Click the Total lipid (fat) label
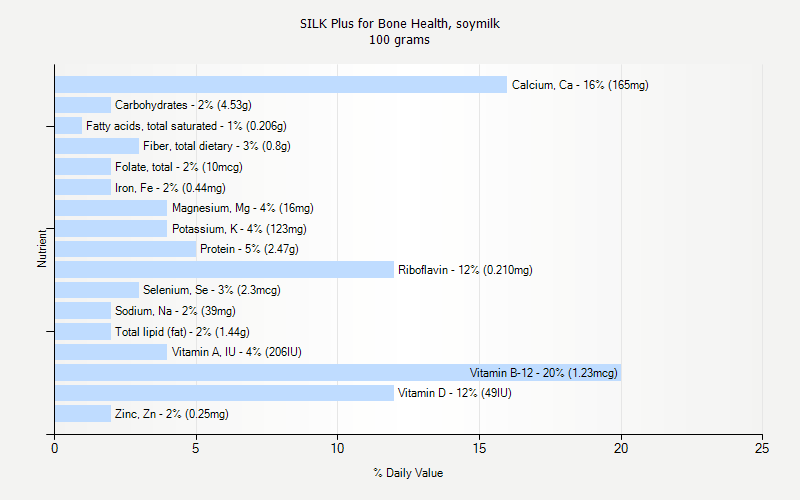This screenshot has width=800, height=500. pyautogui.click(x=182, y=332)
